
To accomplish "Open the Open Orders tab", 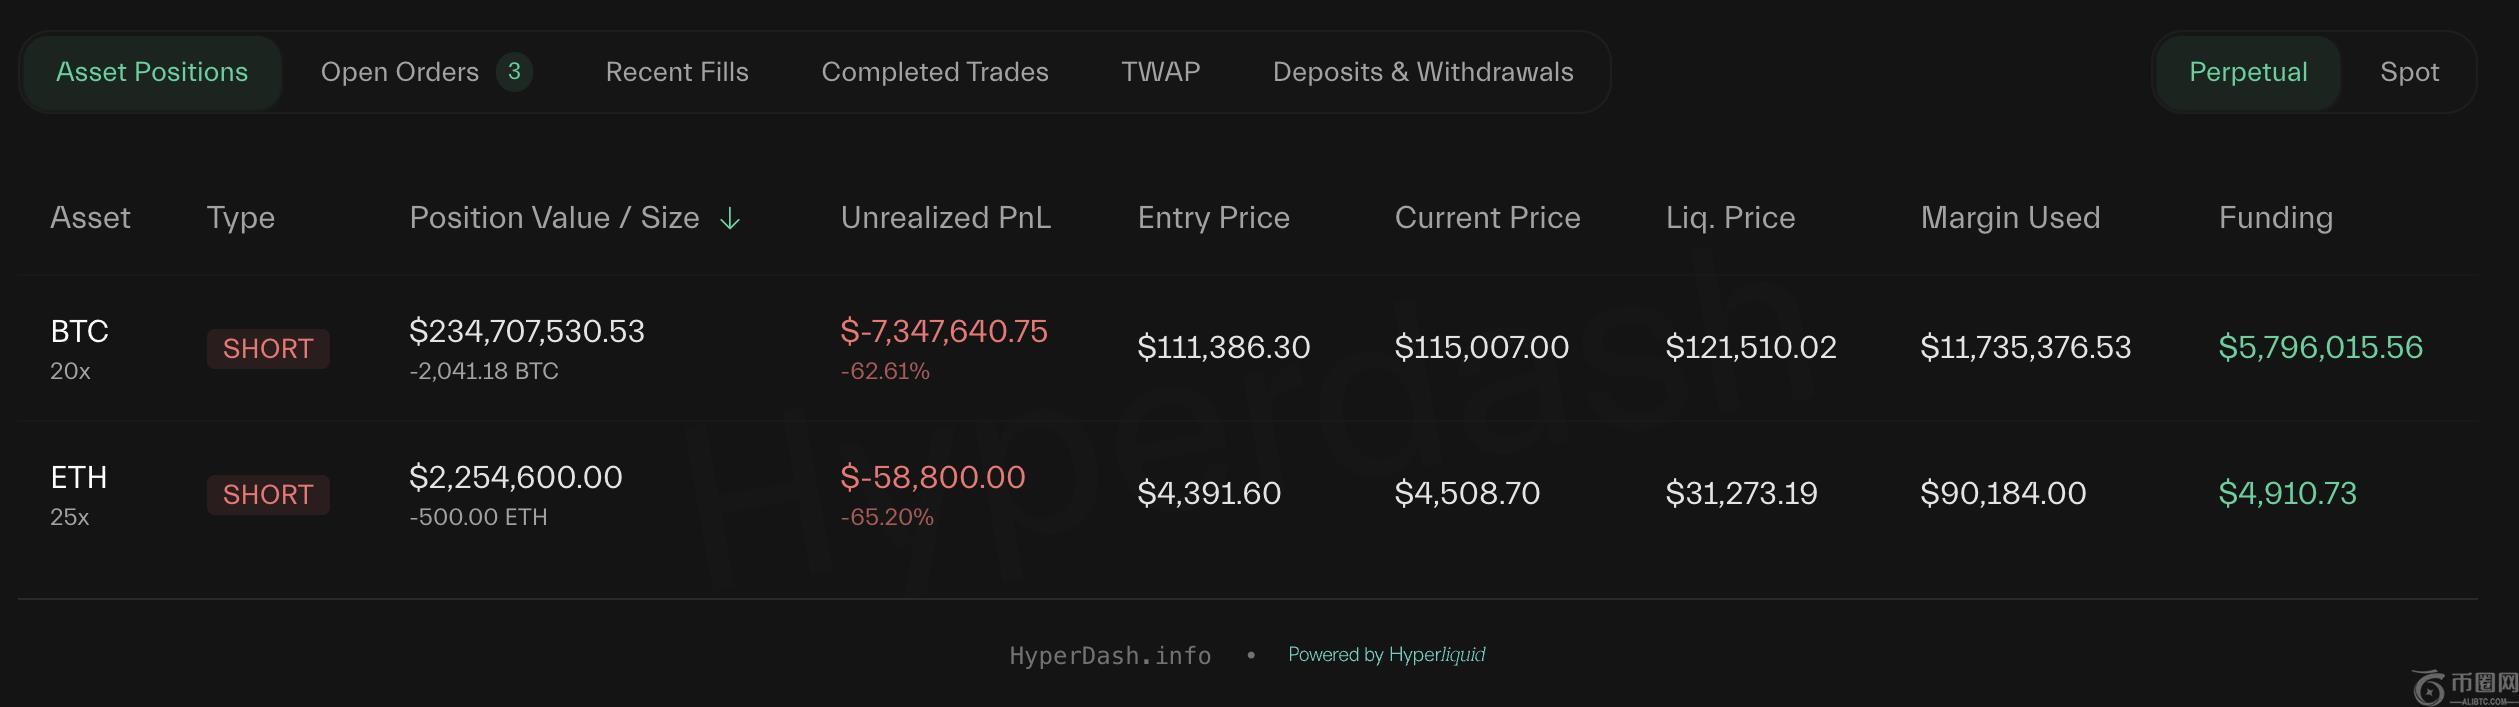I will [399, 72].
